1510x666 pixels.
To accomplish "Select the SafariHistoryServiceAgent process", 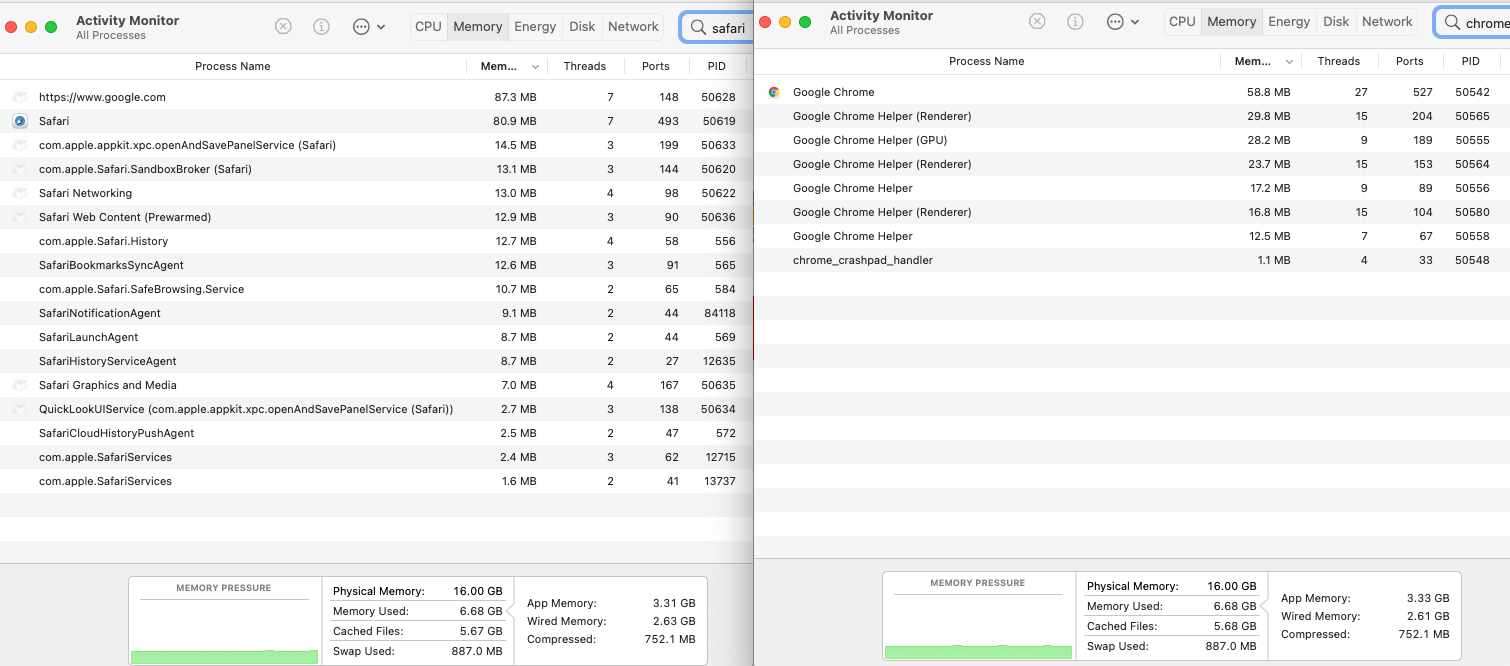I will click(x=376, y=361).
